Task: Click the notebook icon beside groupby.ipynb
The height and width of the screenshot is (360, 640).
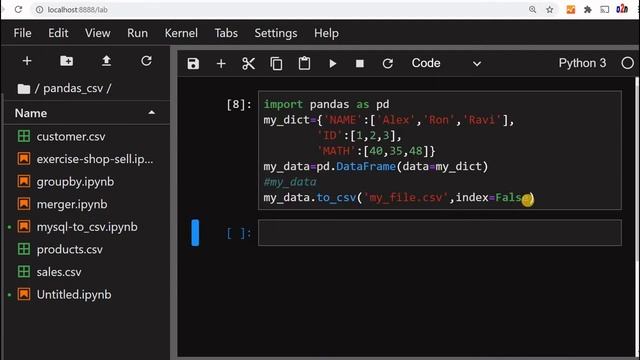Action: pos(24,182)
